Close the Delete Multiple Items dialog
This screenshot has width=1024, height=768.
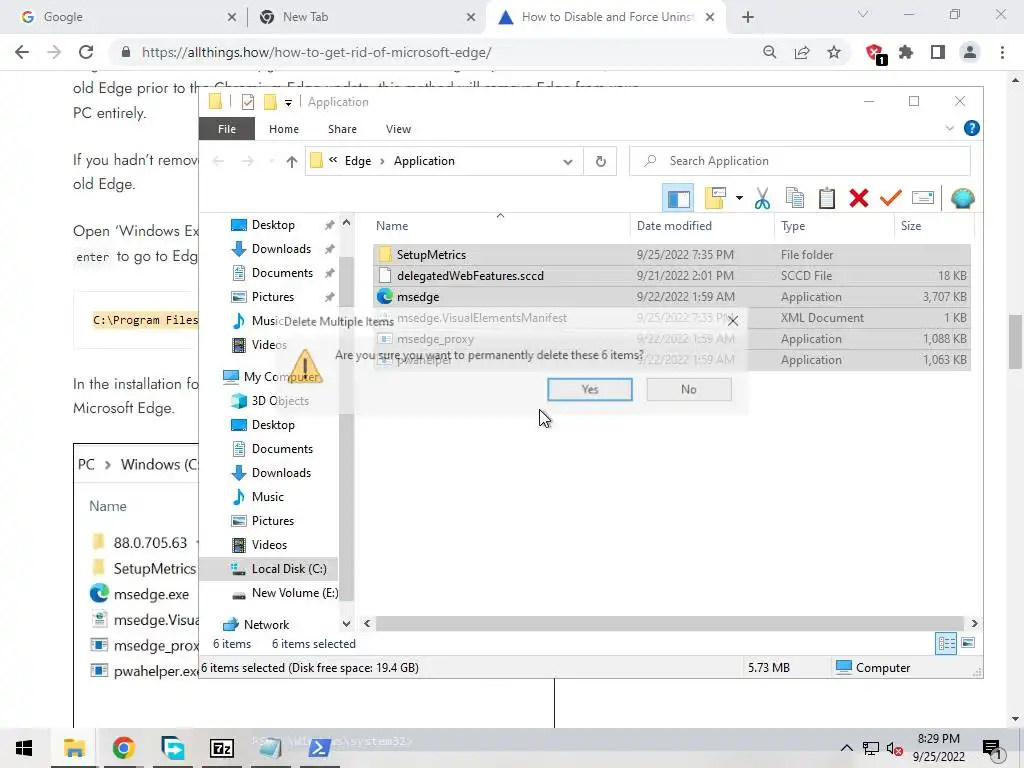pyautogui.click(x=733, y=321)
